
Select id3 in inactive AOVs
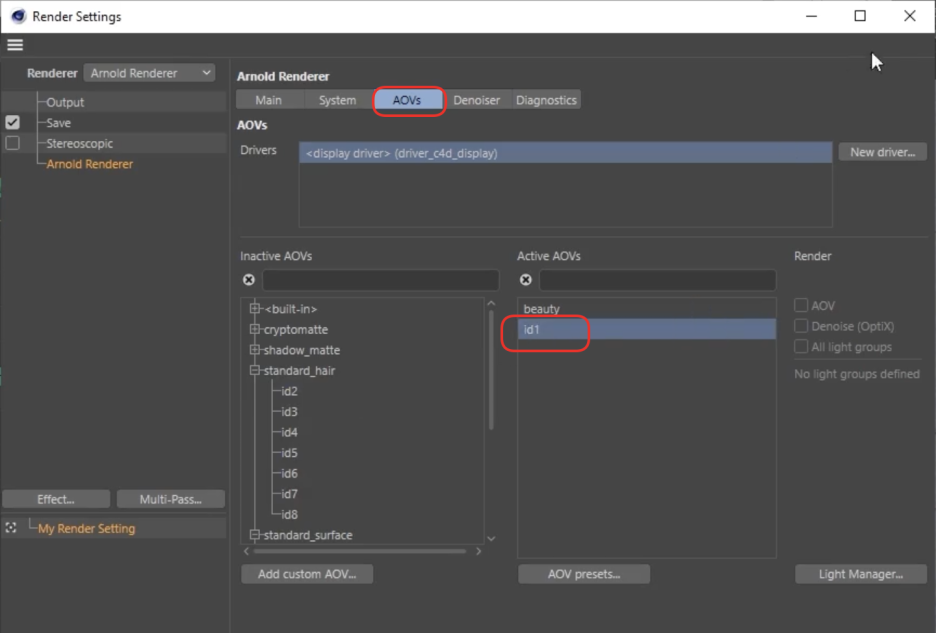[290, 411]
